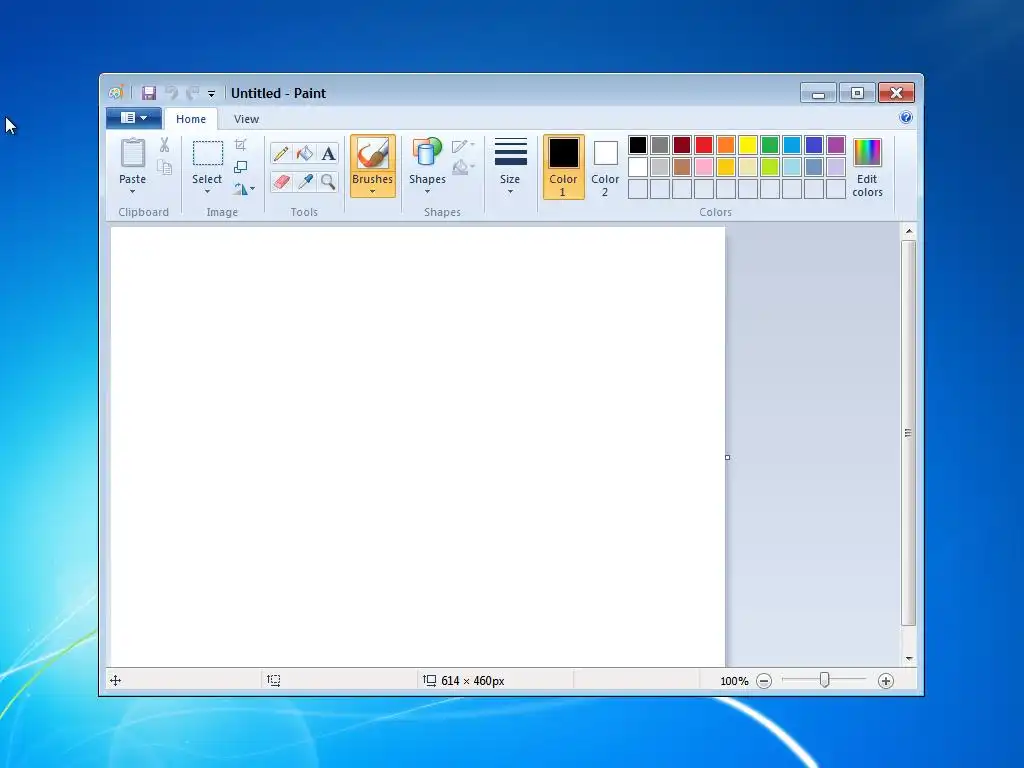1024x768 pixels.
Task: Select the Pencil tool
Action: click(281, 153)
